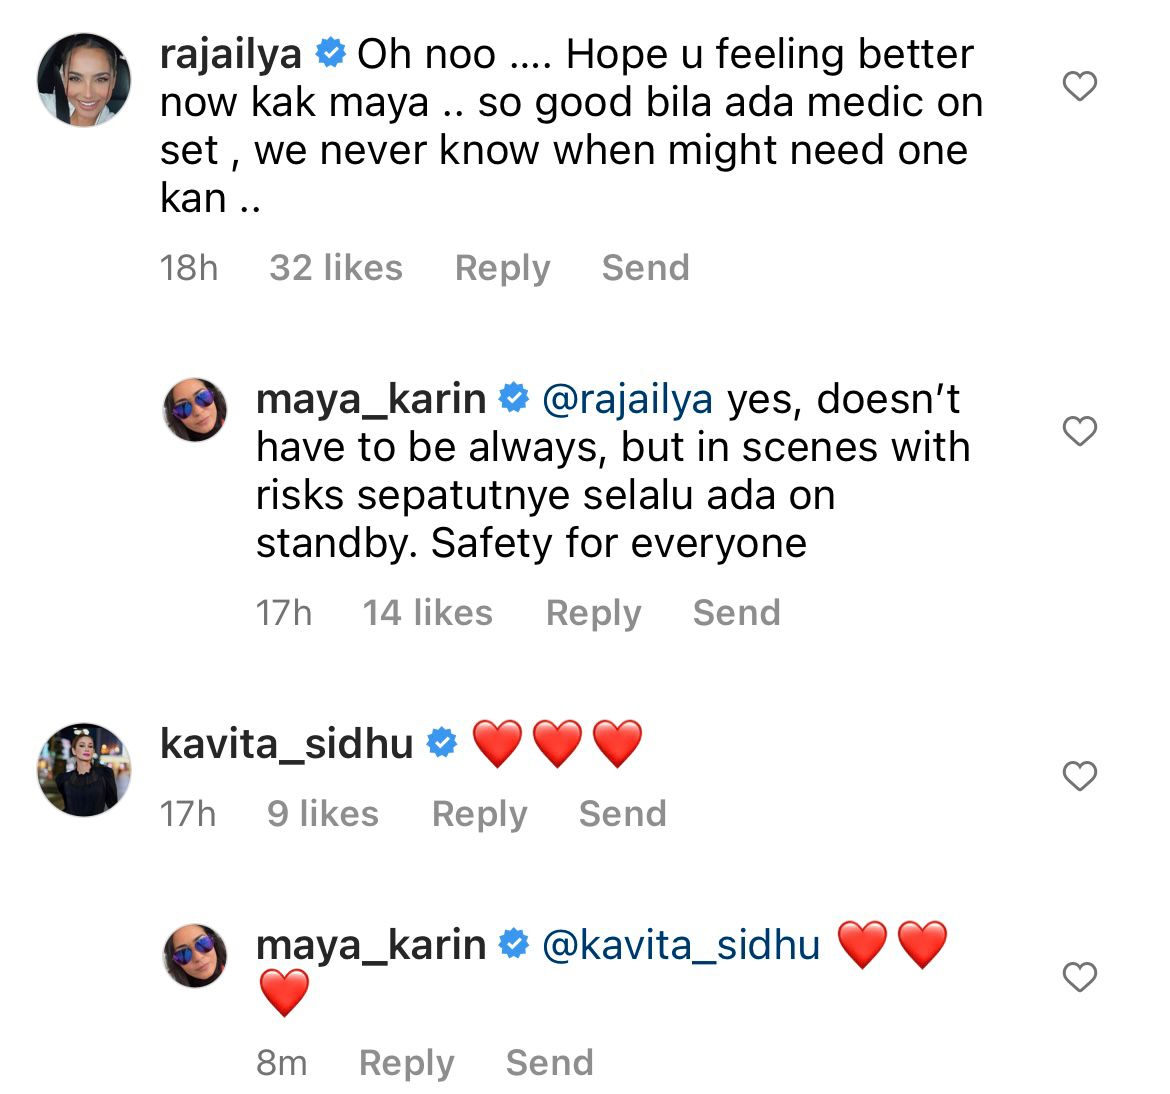Open maya_karin's avatar on first reply

click(x=195, y=410)
